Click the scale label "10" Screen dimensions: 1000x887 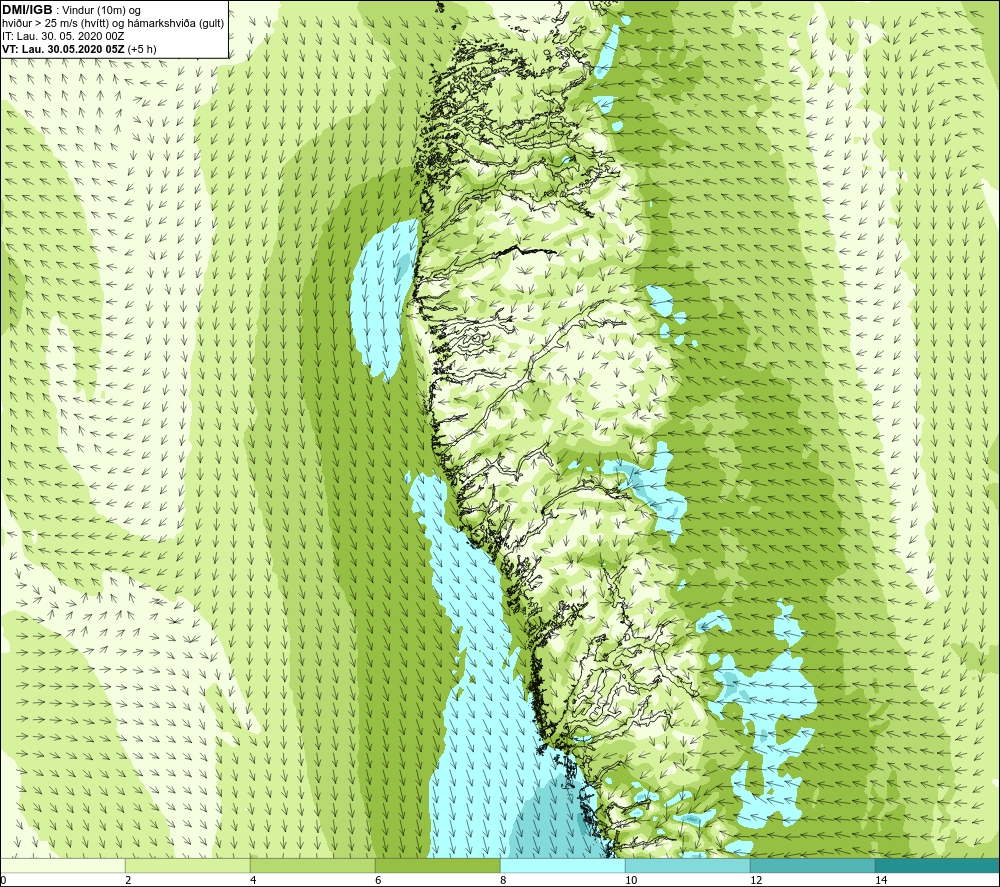tap(631, 881)
